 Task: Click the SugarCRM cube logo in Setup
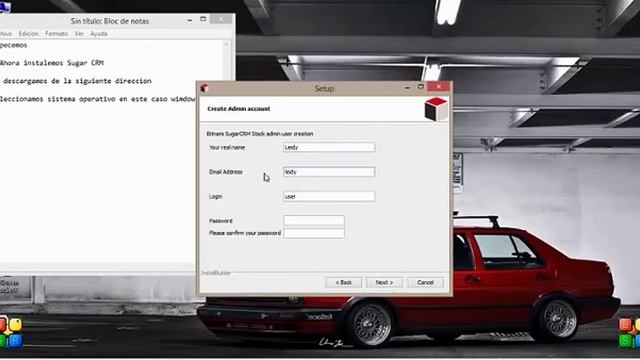(436, 109)
